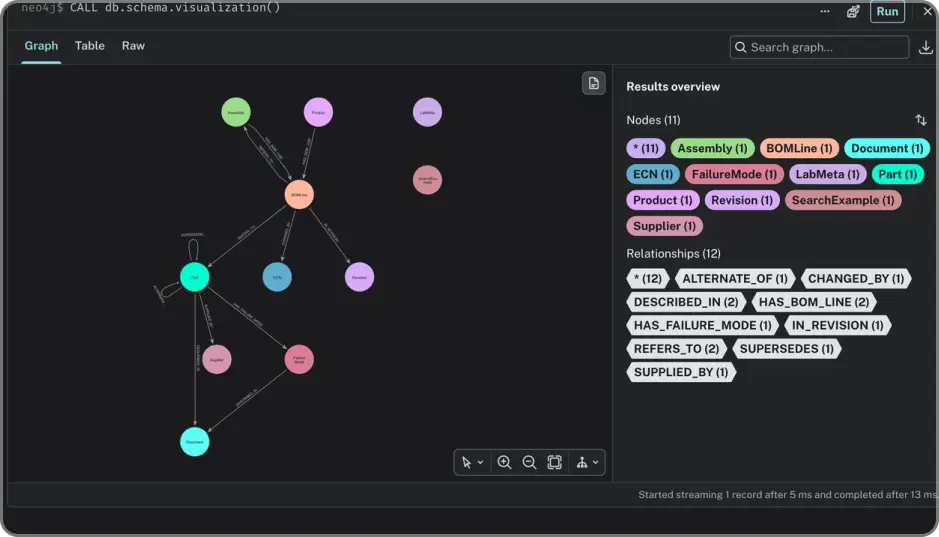
Task: Click the green Assembly graph node
Action: coord(236,112)
